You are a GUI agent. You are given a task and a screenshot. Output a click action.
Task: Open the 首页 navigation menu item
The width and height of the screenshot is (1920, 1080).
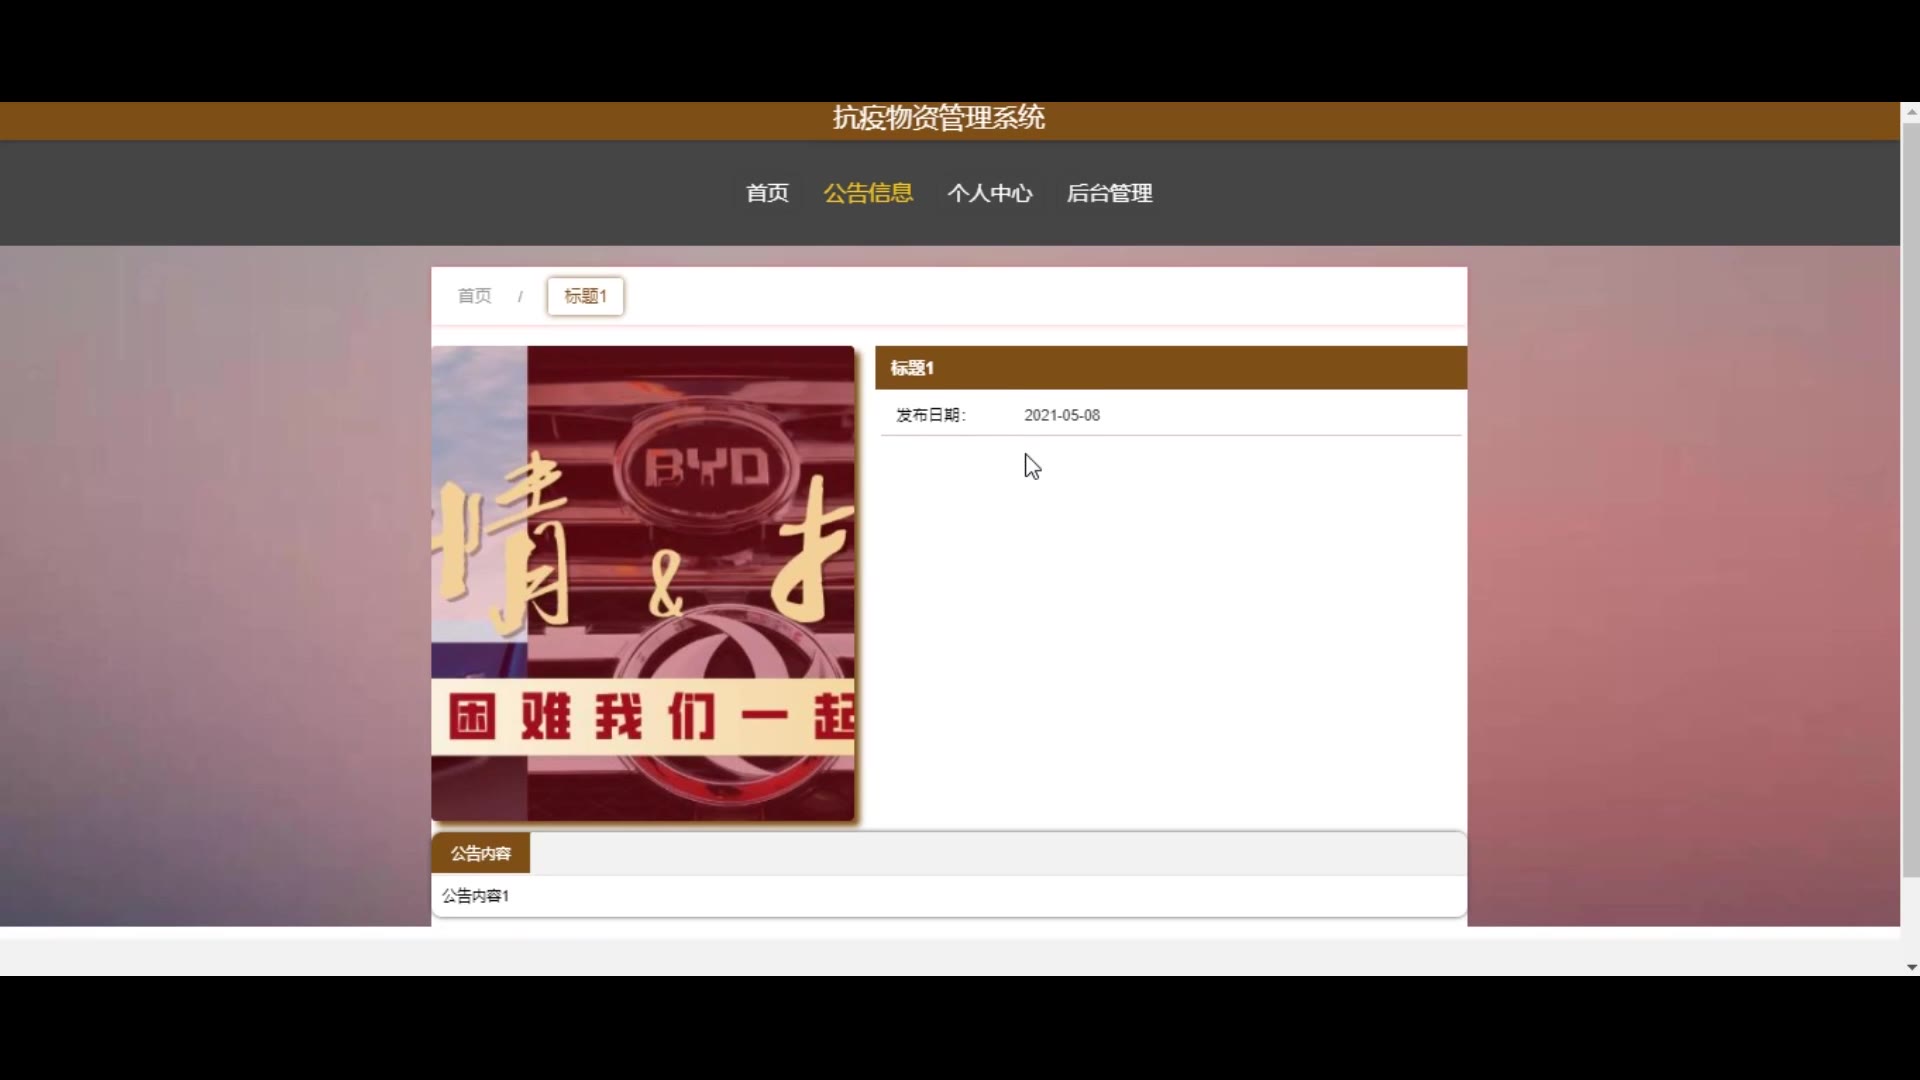[x=767, y=193]
